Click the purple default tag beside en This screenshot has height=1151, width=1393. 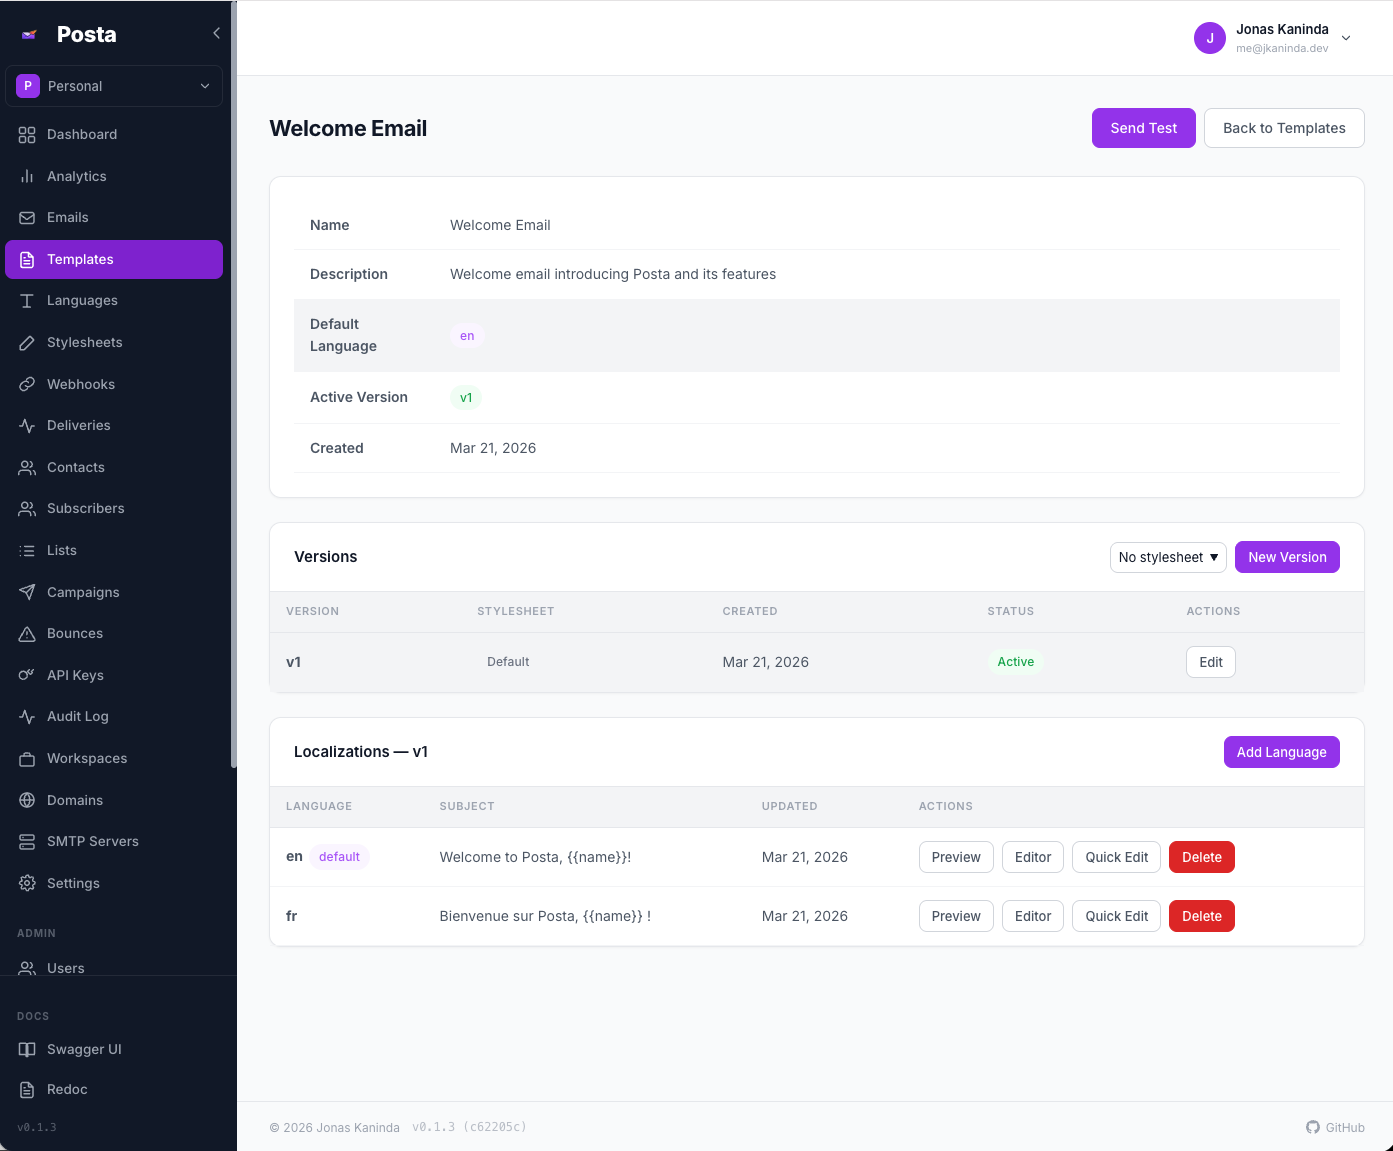pos(340,857)
